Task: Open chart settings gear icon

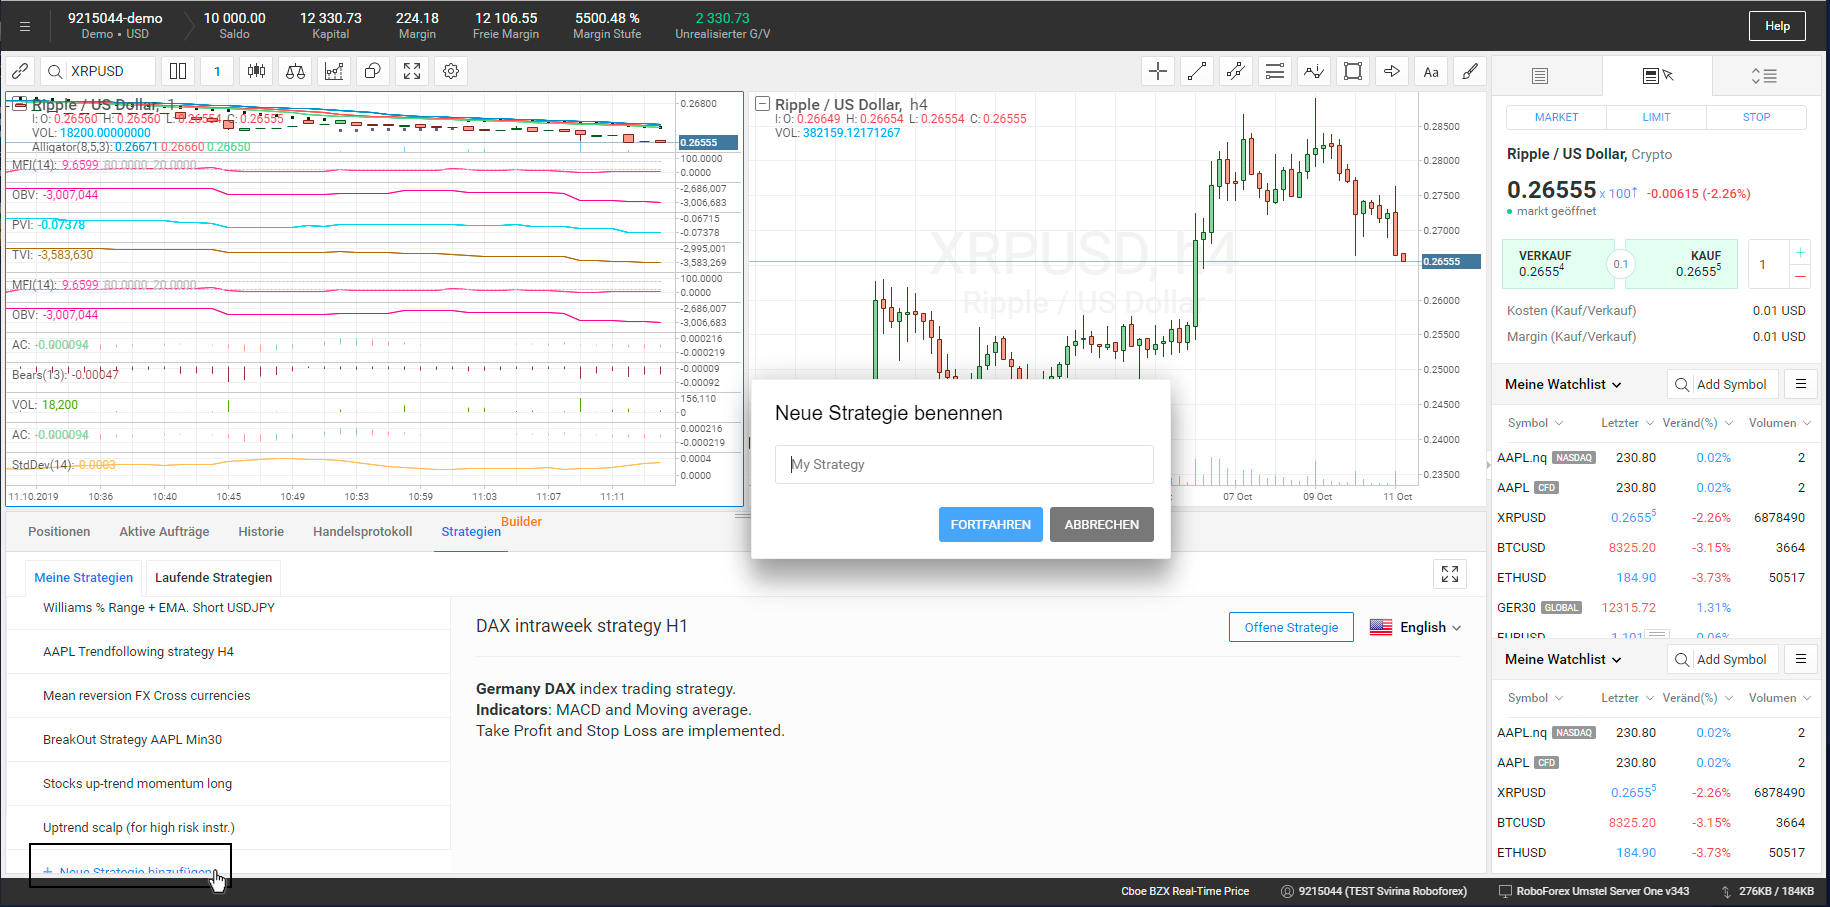Action: (x=451, y=71)
